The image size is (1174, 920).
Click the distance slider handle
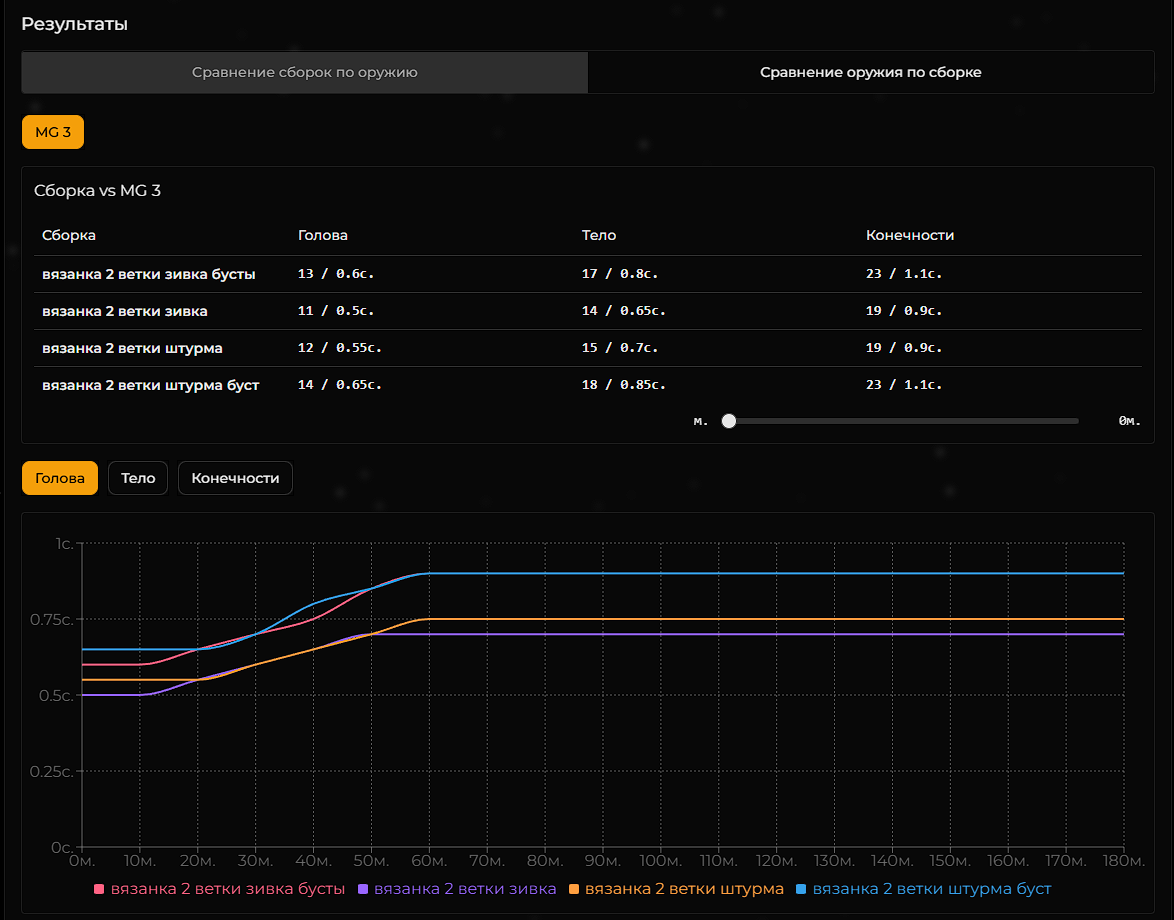click(729, 421)
